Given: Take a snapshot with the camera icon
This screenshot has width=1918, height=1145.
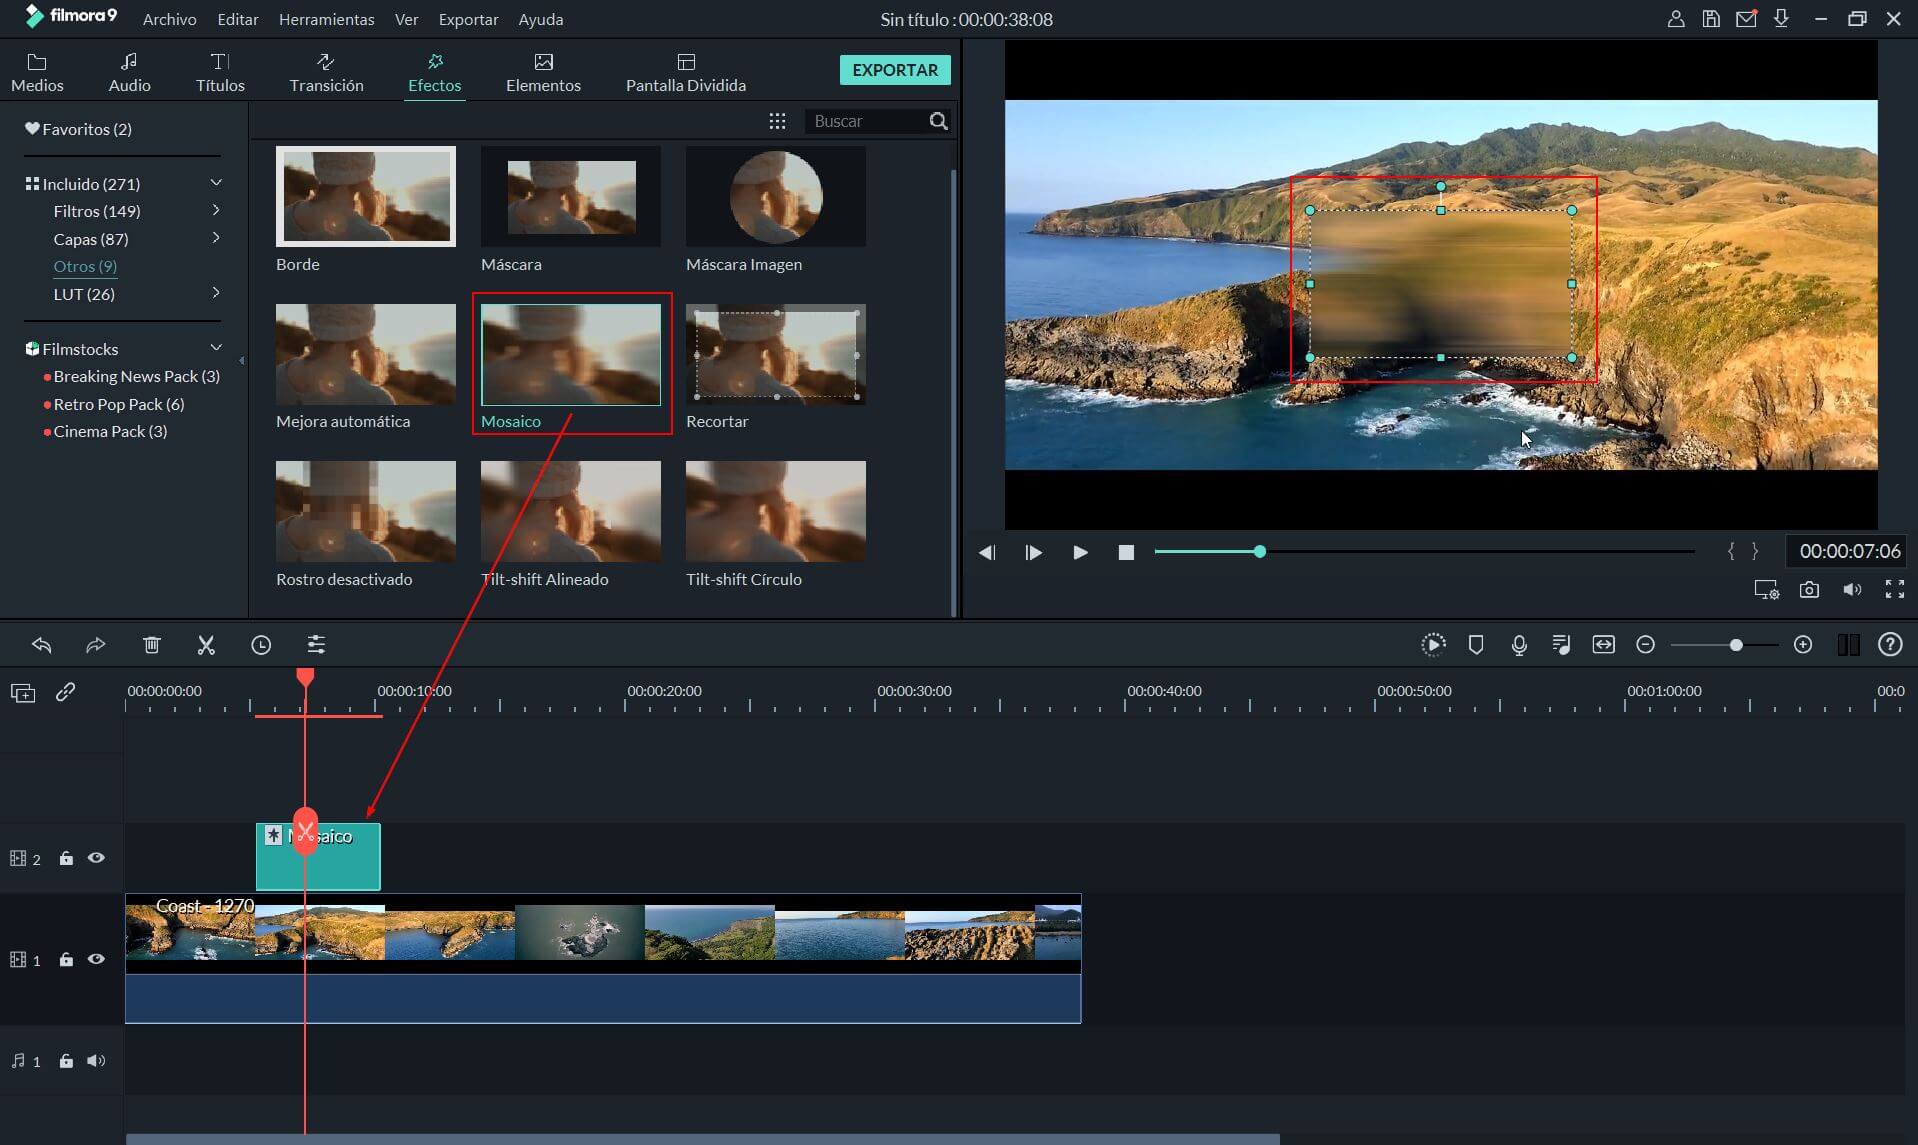Looking at the screenshot, I should point(1809,590).
